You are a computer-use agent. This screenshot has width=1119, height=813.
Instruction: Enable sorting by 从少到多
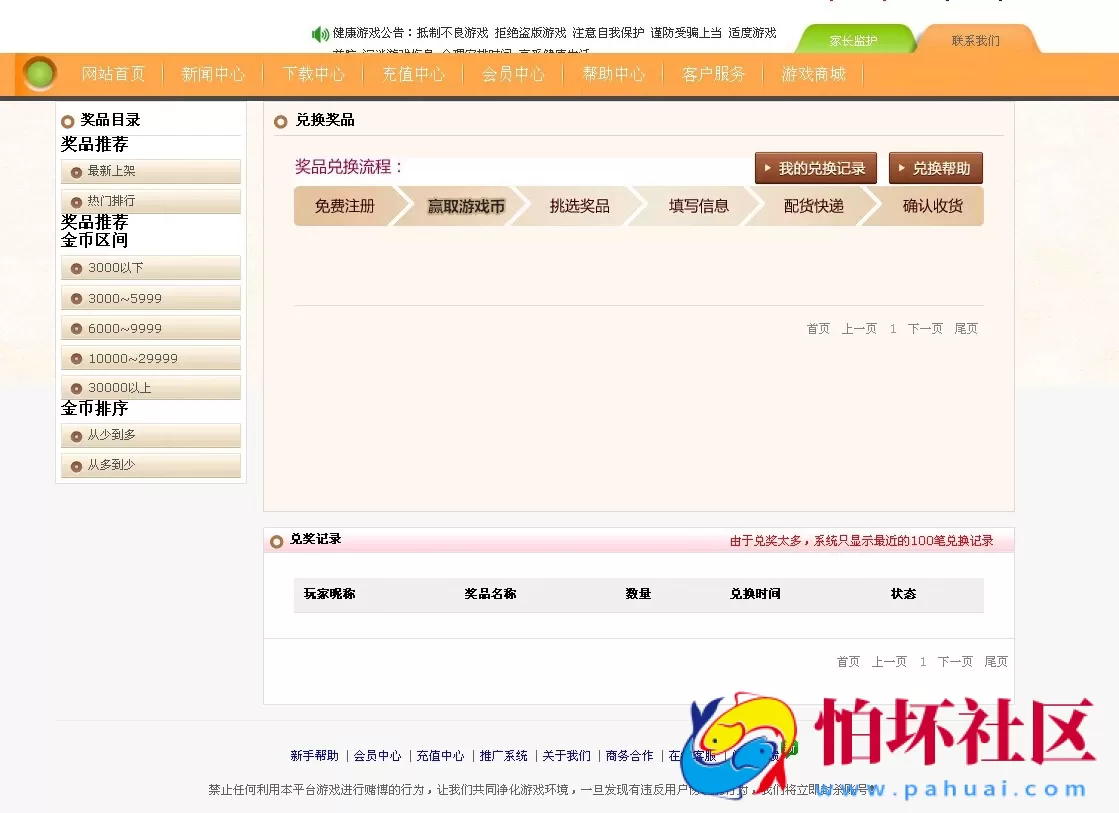(150, 435)
